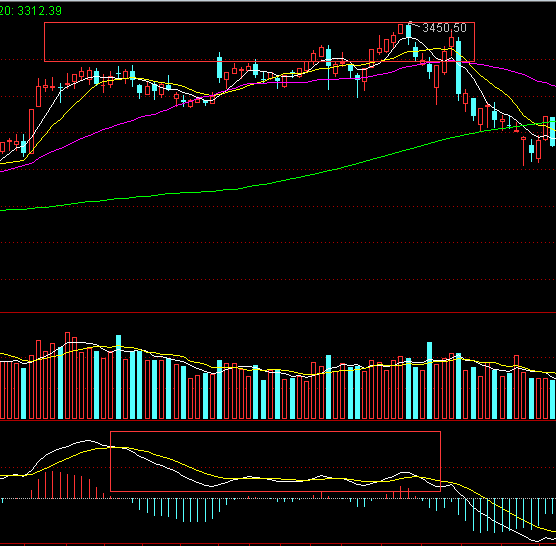Select the red rectangle in the MACD panel

pos(276,461)
